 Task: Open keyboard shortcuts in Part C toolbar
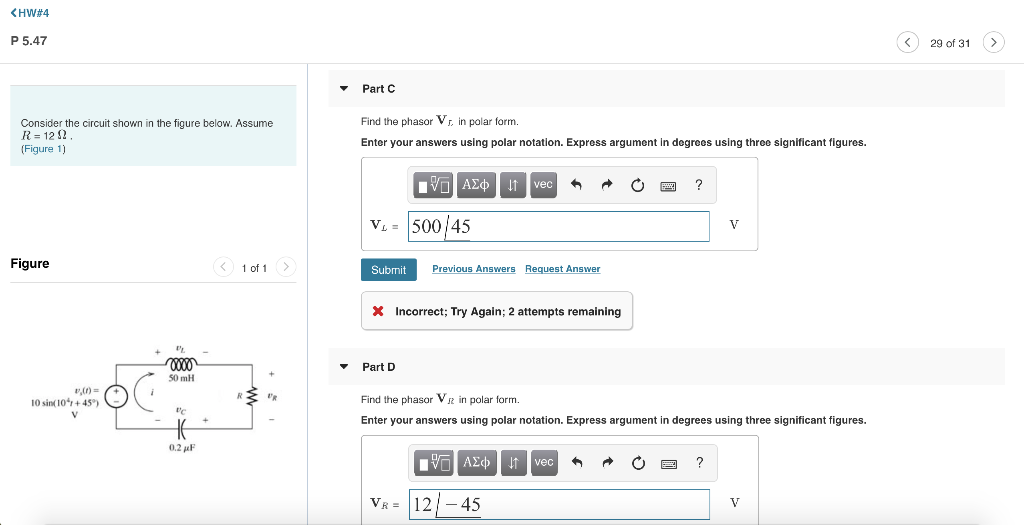point(668,186)
